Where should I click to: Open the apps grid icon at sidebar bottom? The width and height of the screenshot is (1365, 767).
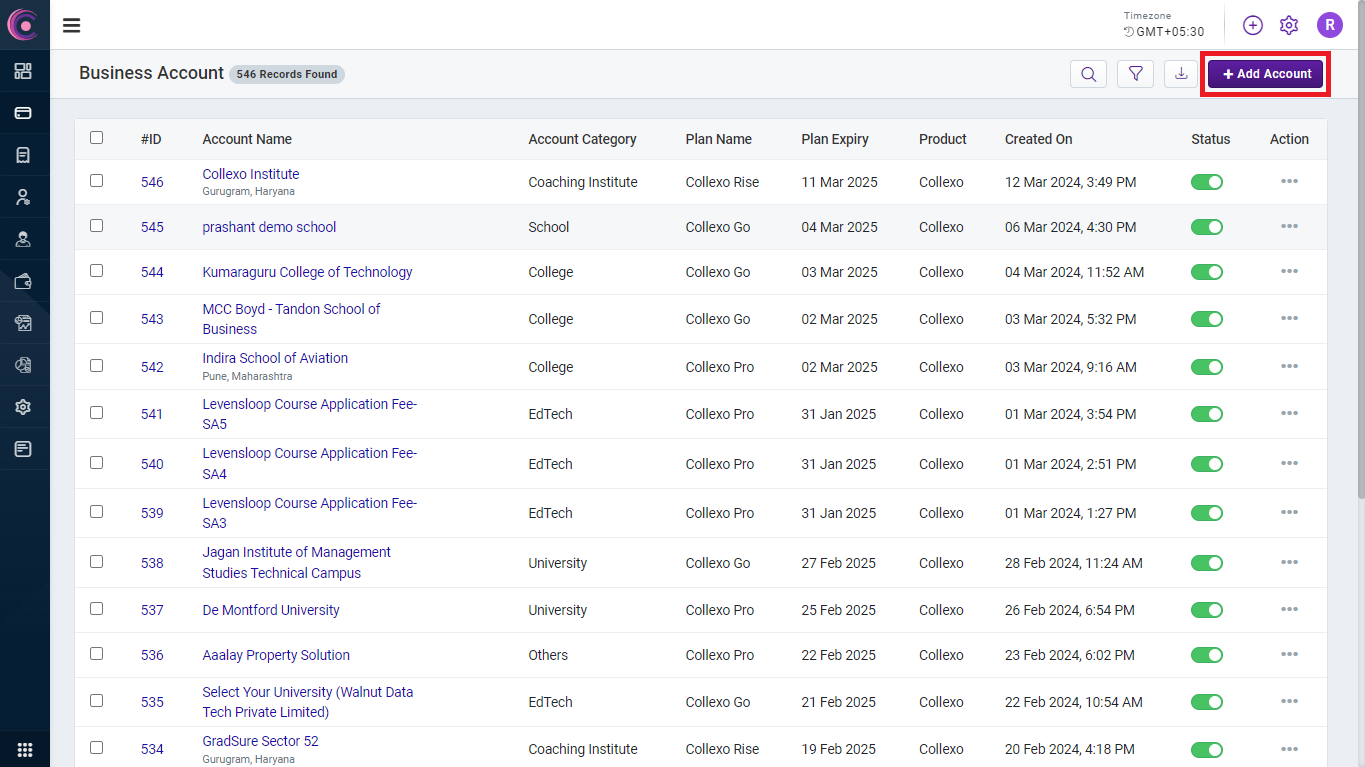25,749
